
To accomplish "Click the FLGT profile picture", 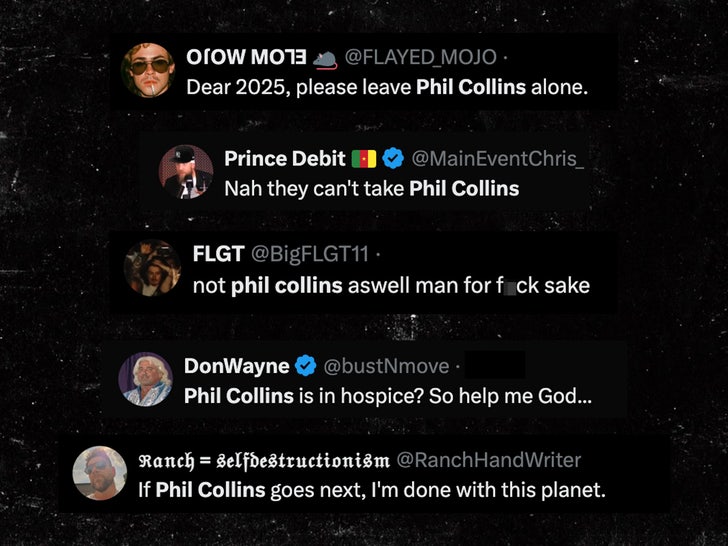I will tap(153, 267).
